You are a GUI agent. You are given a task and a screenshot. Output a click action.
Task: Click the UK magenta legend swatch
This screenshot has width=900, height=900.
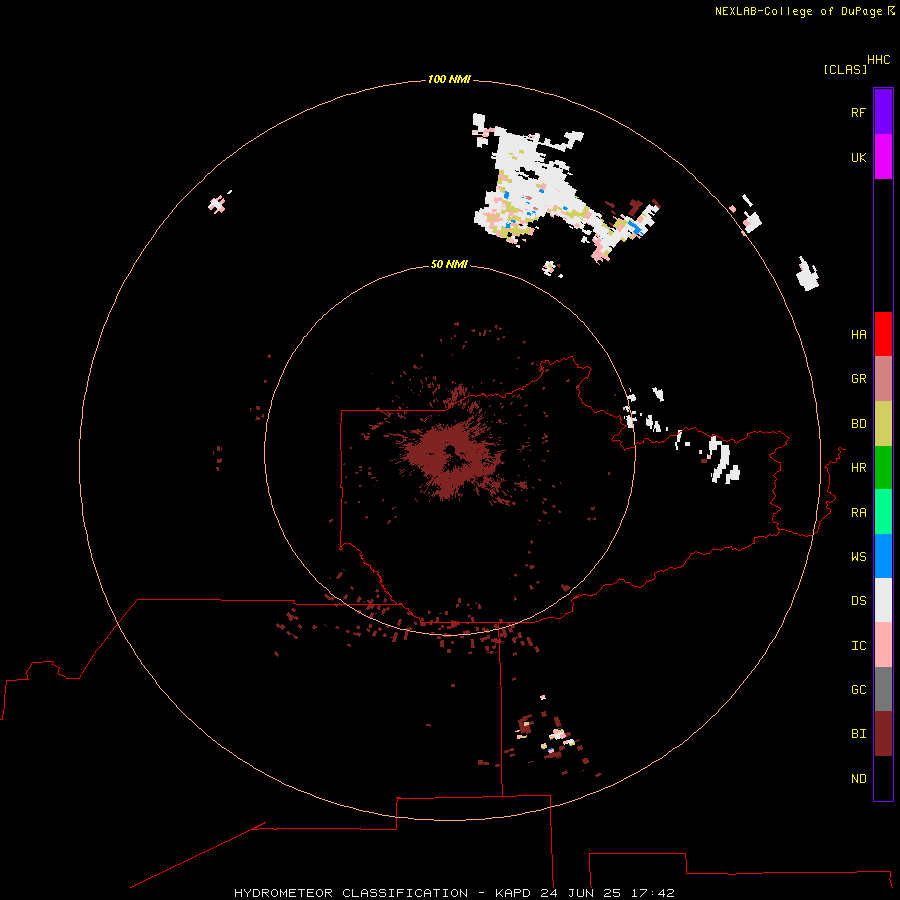pos(883,157)
